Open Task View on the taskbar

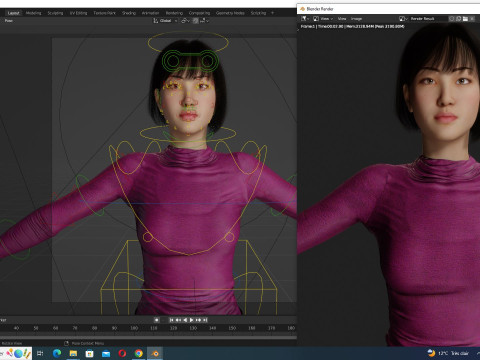(40, 353)
